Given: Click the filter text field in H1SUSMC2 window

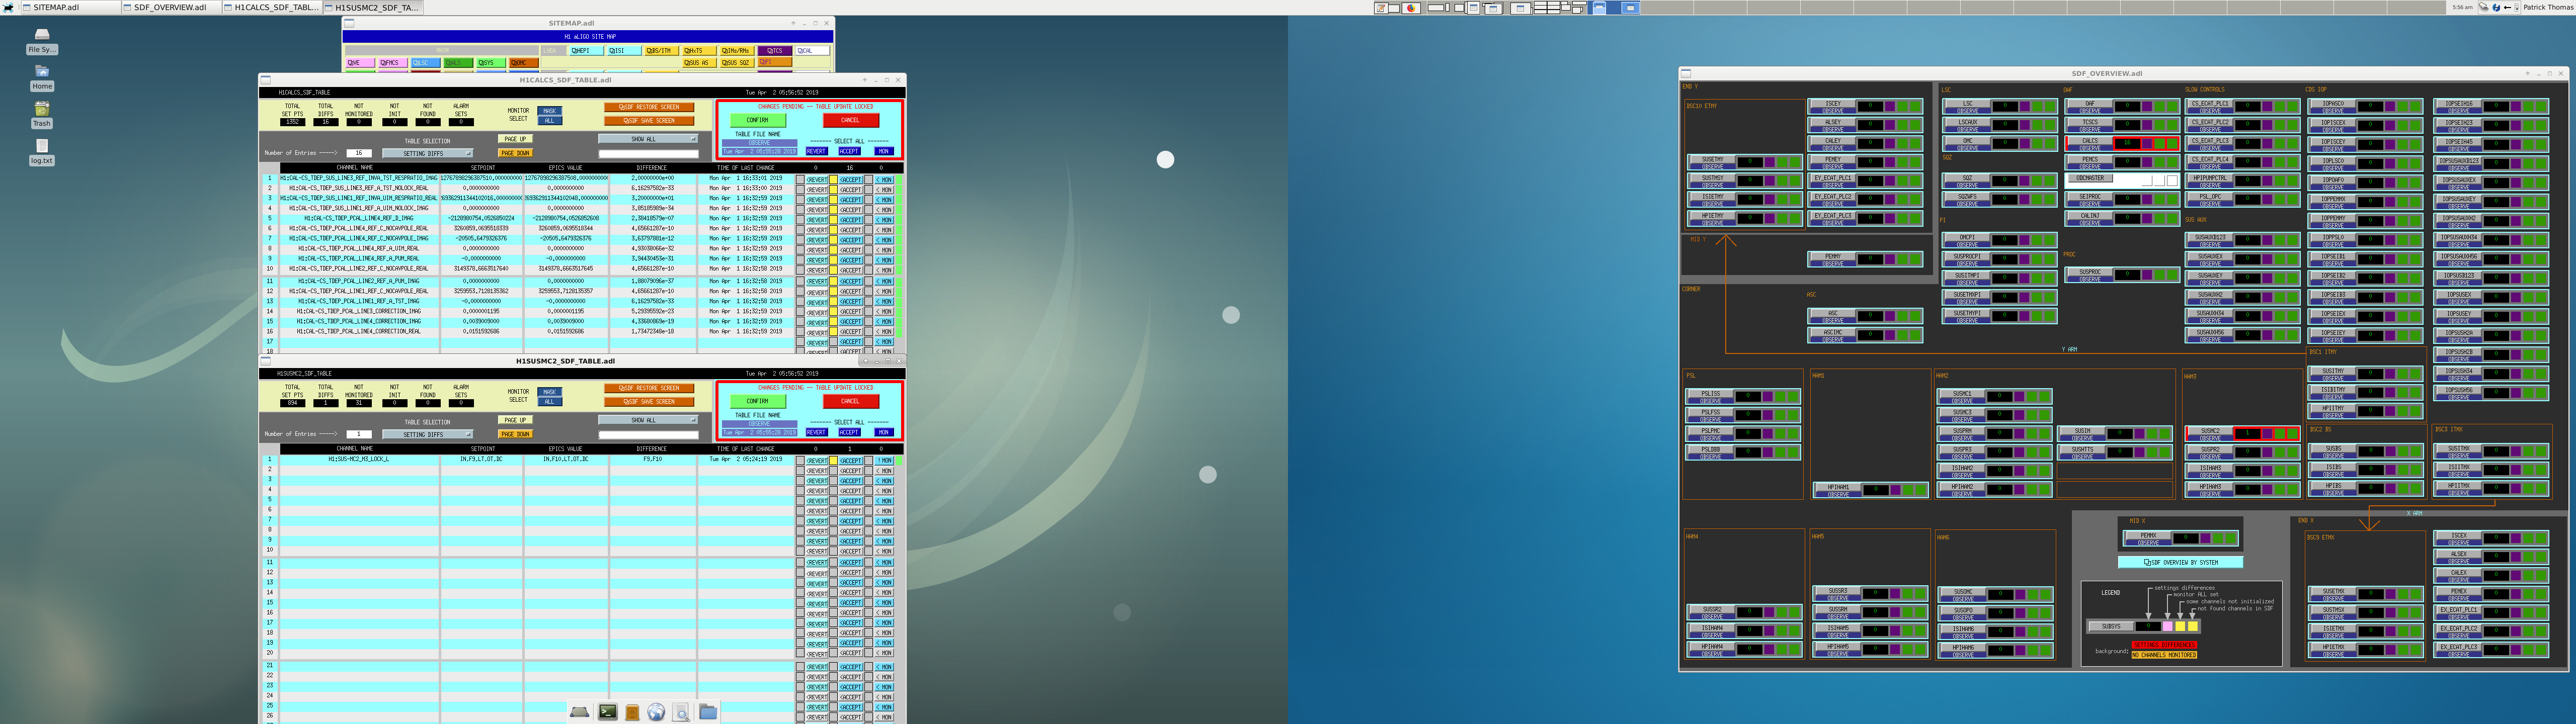Looking at the screenshot, I should (648, 434).
